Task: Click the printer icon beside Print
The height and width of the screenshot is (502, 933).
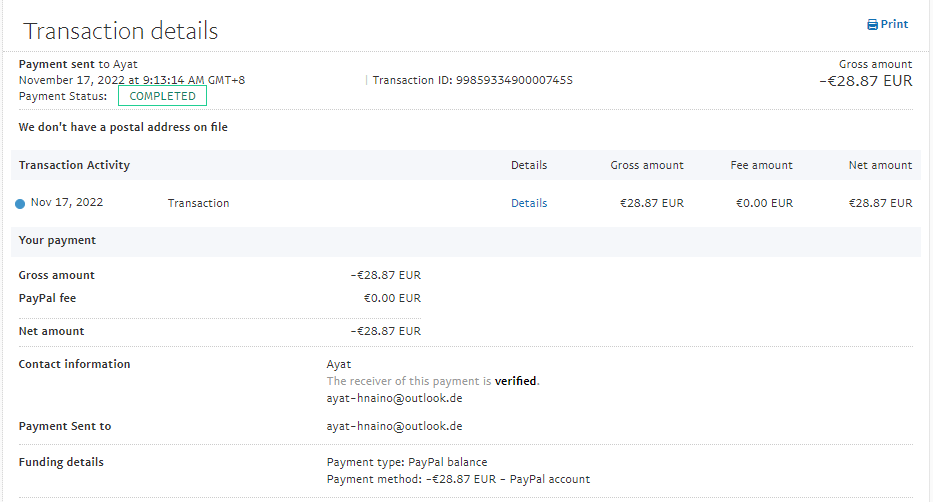Action: 872,25
